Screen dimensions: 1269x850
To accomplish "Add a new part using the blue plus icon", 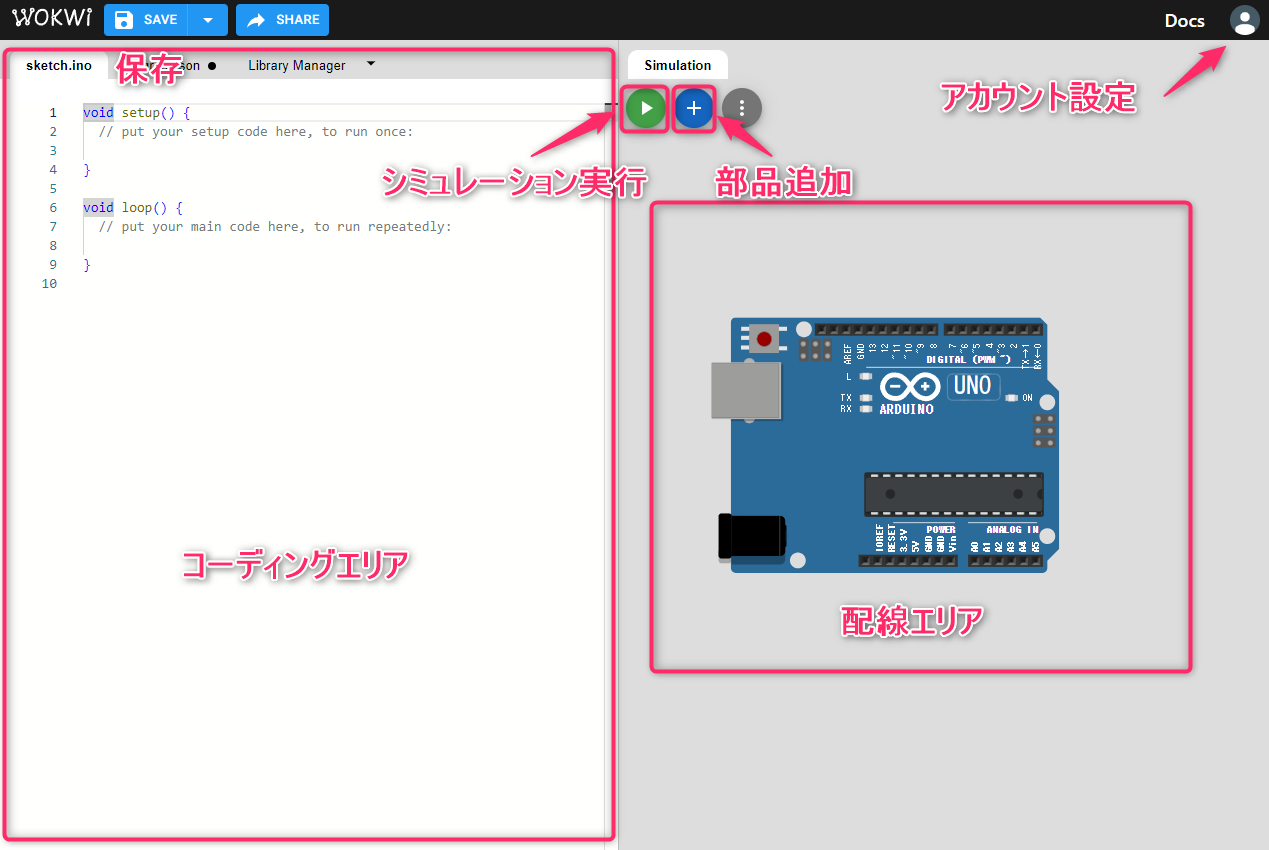I will [x=693, y=108].
